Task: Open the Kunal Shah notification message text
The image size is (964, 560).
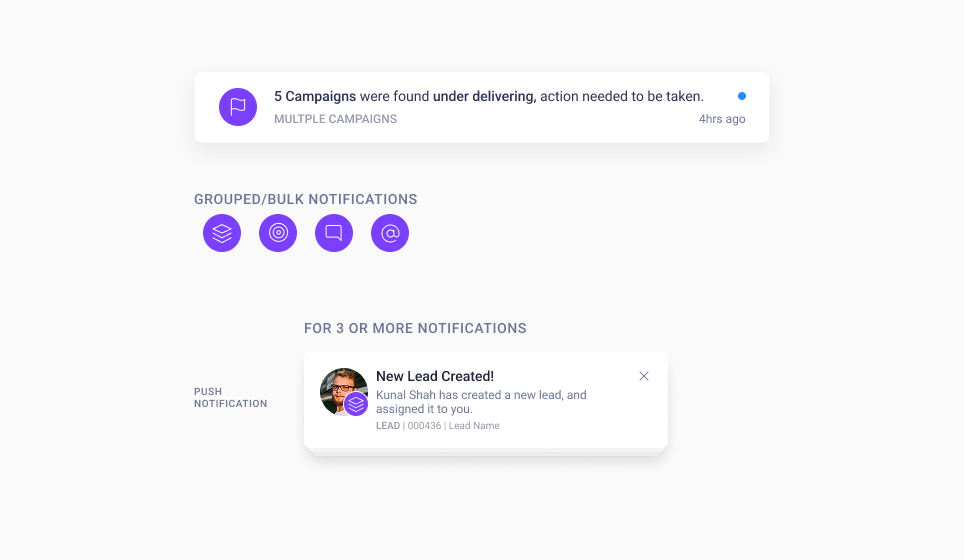Action: coord(481,402)
